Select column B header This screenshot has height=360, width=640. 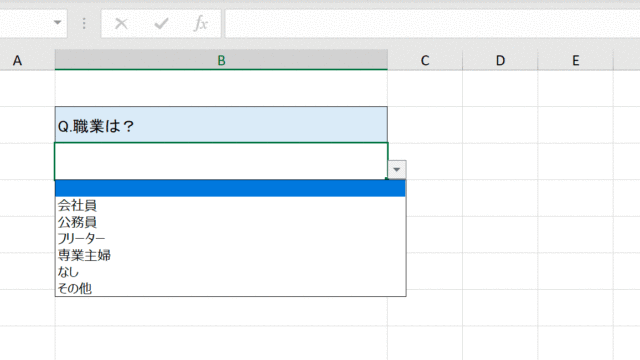point(221,60)
